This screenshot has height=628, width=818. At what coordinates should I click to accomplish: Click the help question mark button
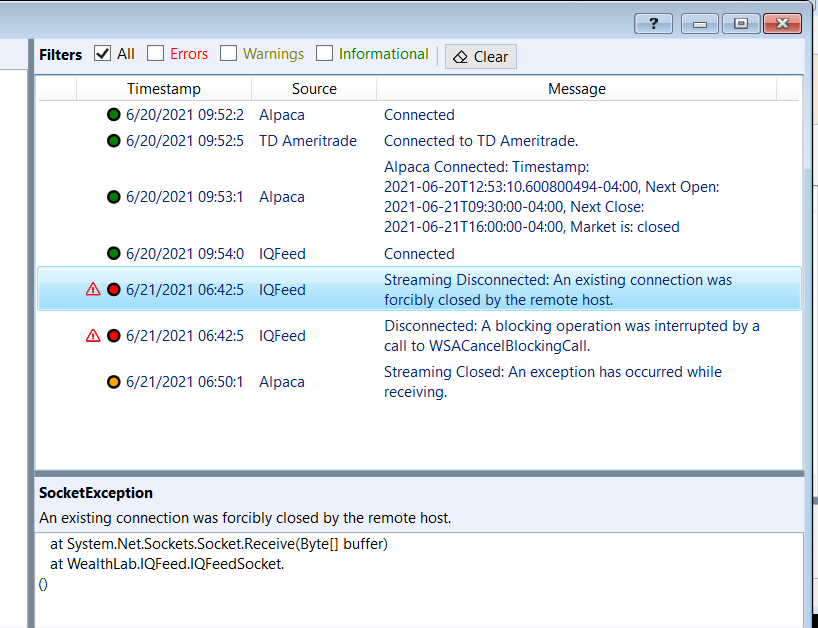pos(653,23)
